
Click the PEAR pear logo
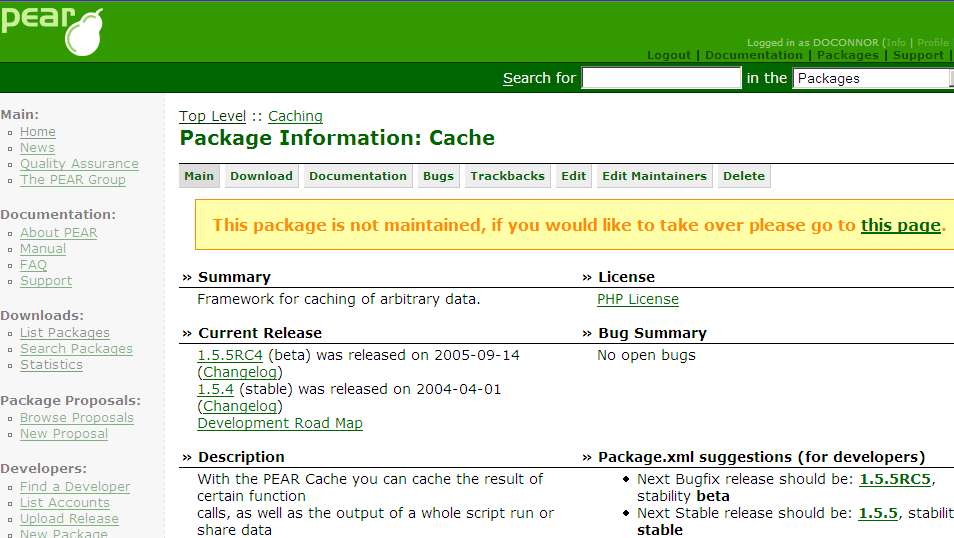52,31
